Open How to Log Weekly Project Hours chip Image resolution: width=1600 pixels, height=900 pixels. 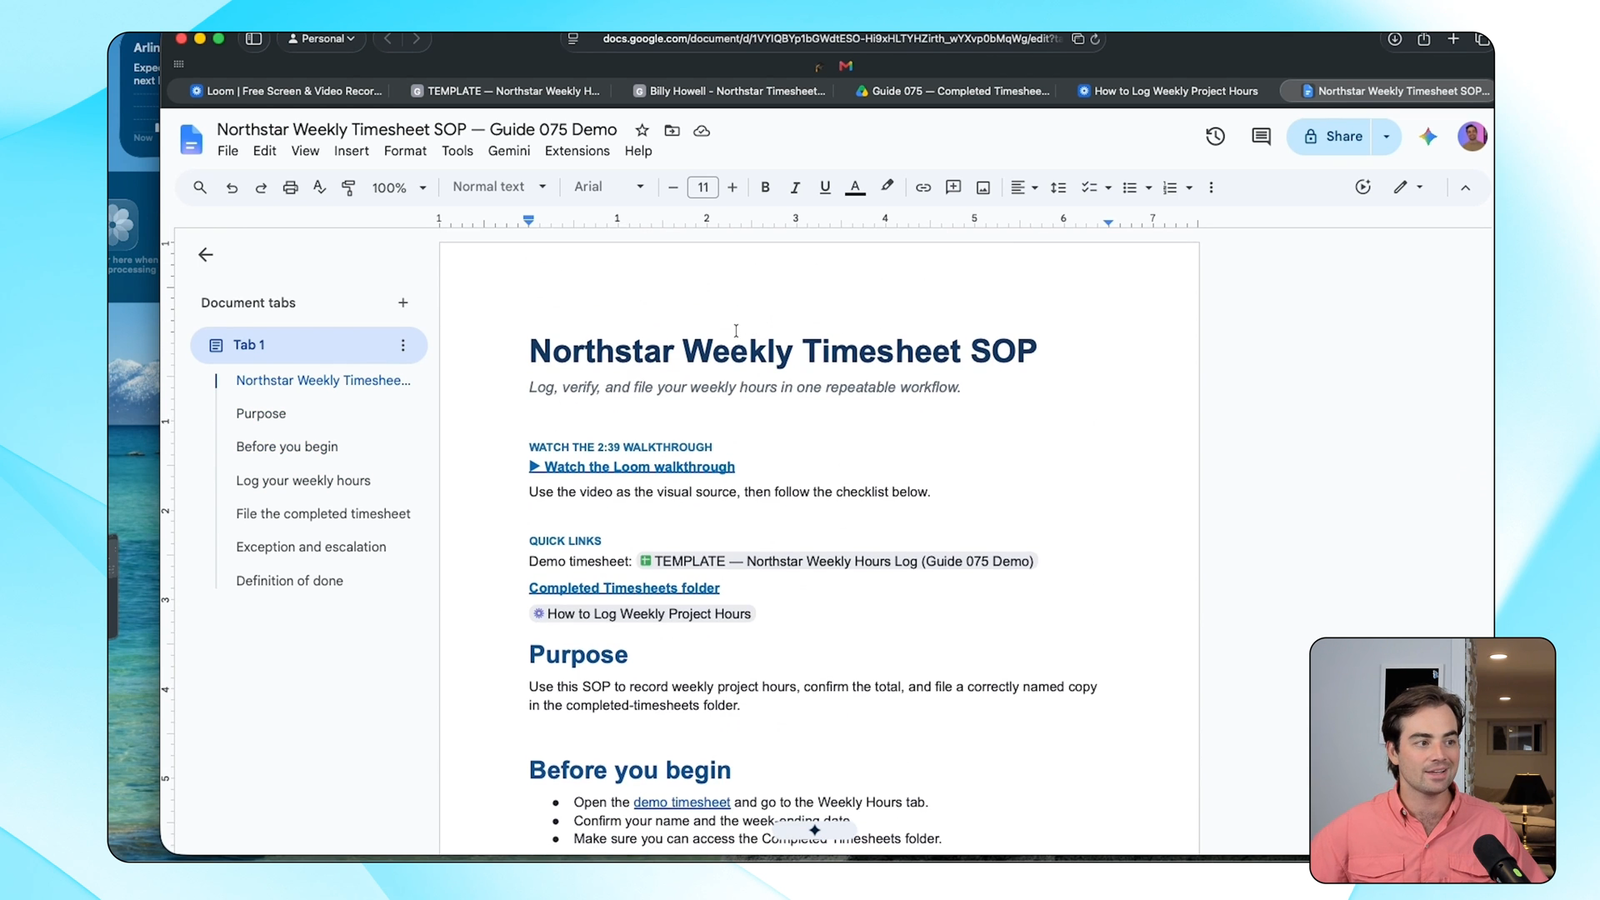click(642, 614)
